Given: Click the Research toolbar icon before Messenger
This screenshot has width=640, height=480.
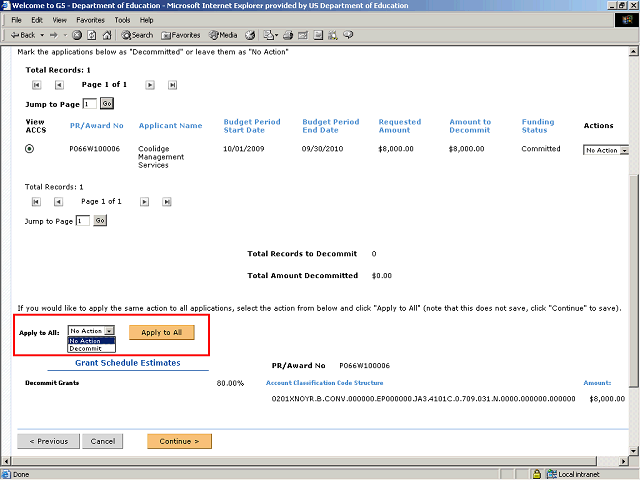Looking at the screenshot, I should 333,35.
